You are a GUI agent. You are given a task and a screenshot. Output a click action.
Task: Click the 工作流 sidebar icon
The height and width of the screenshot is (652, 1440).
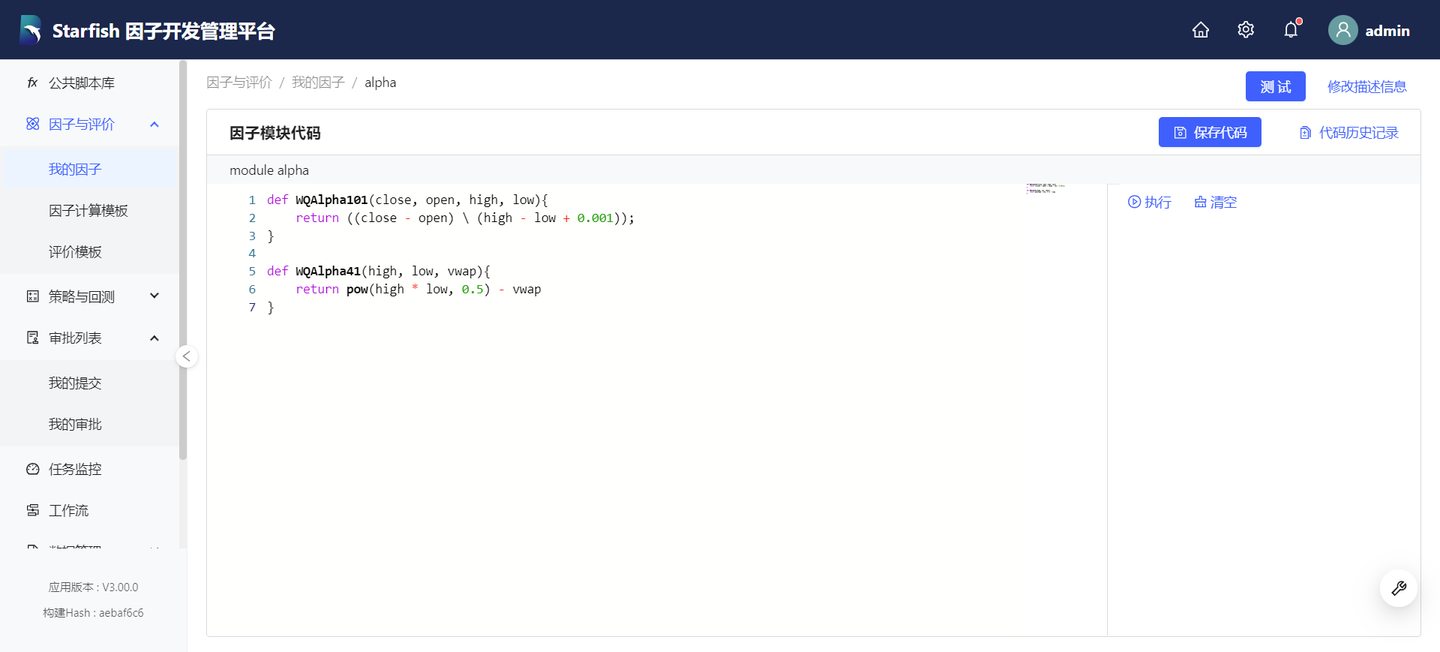coord(32,510)
